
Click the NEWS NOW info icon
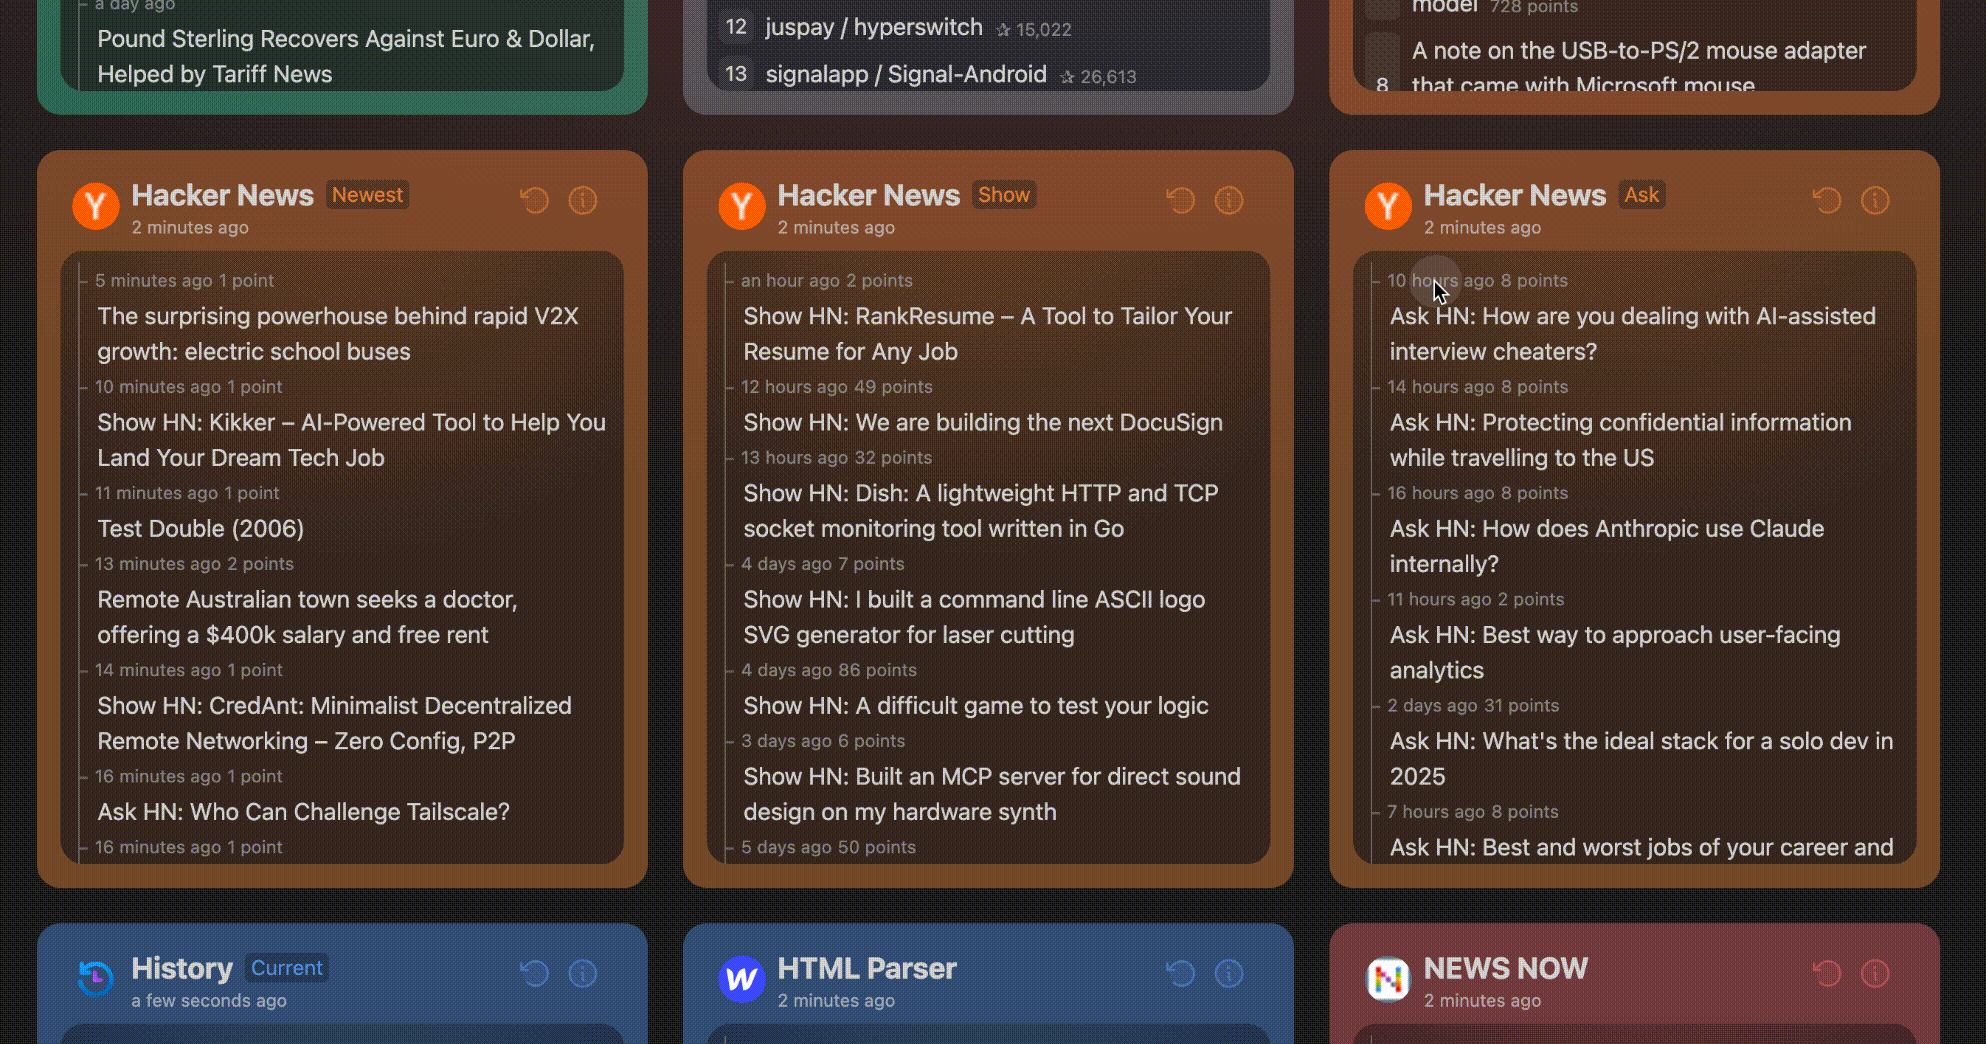pyautogui.click(x=1875, y=974)
